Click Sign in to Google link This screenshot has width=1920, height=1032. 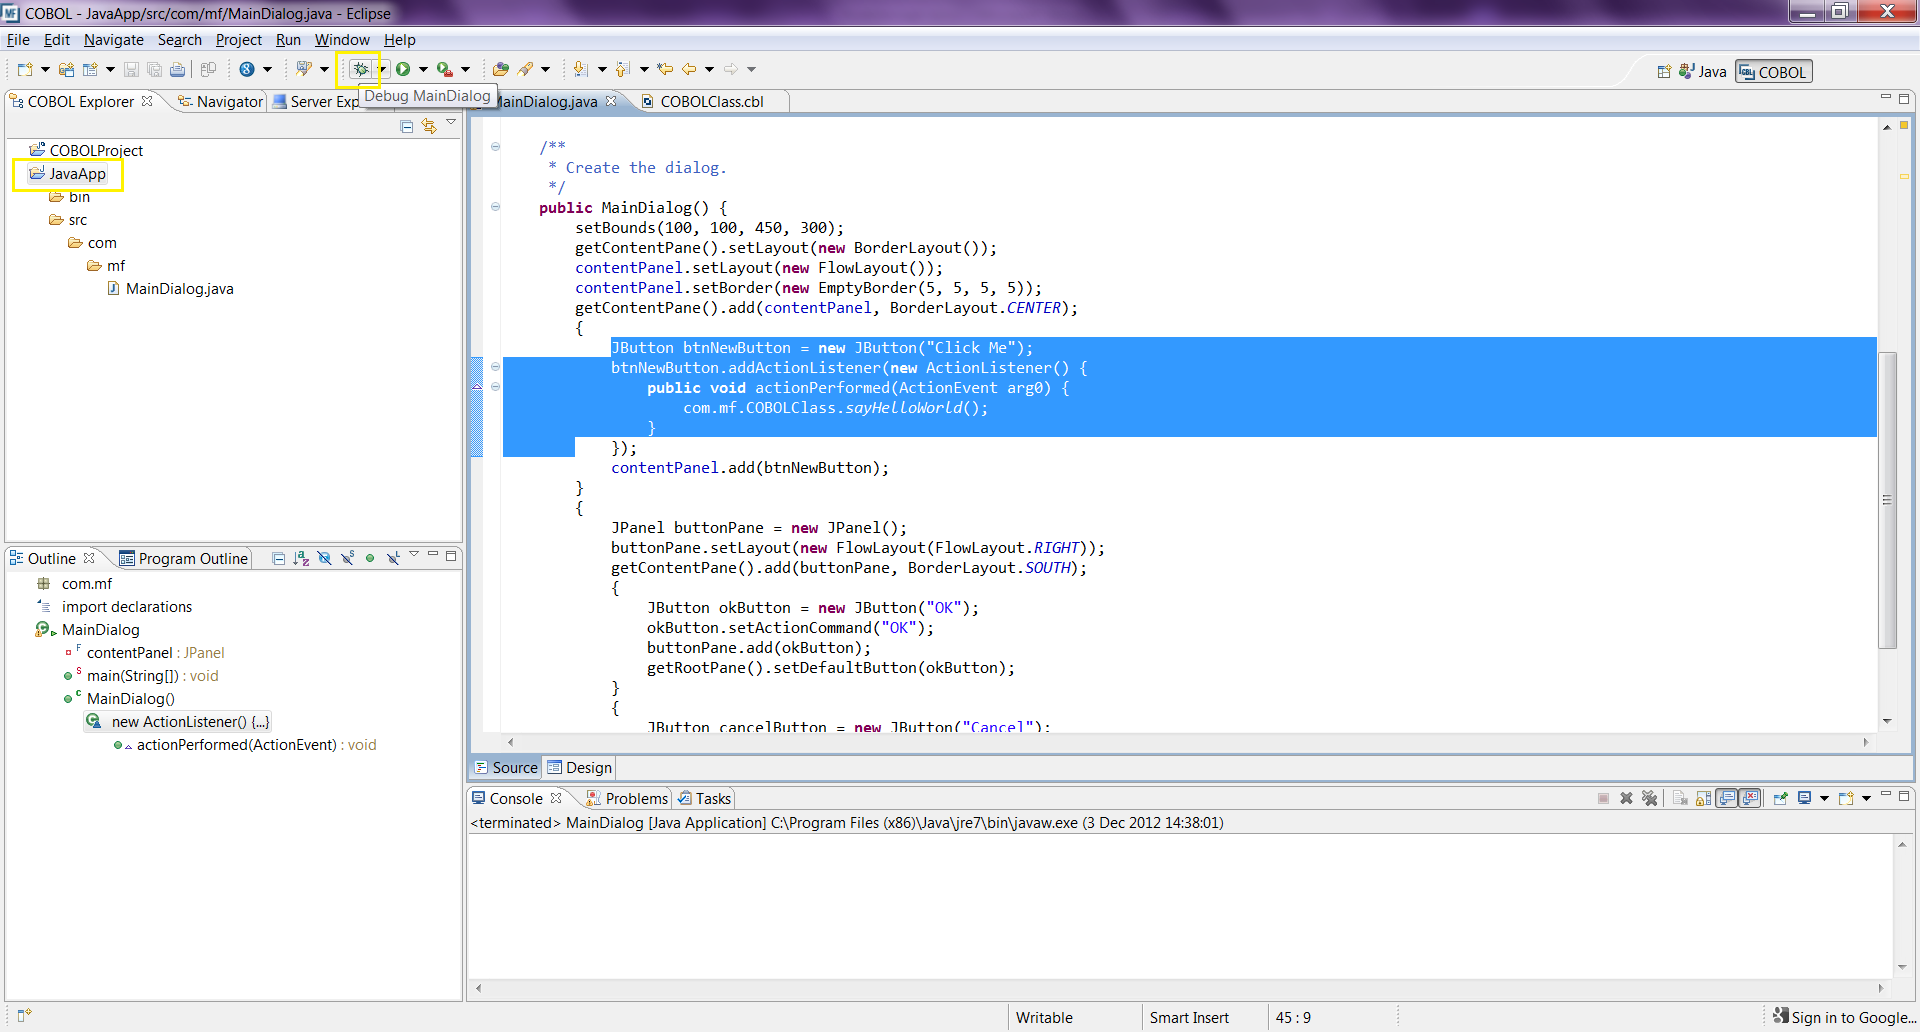click(x=1852, y=1017)
